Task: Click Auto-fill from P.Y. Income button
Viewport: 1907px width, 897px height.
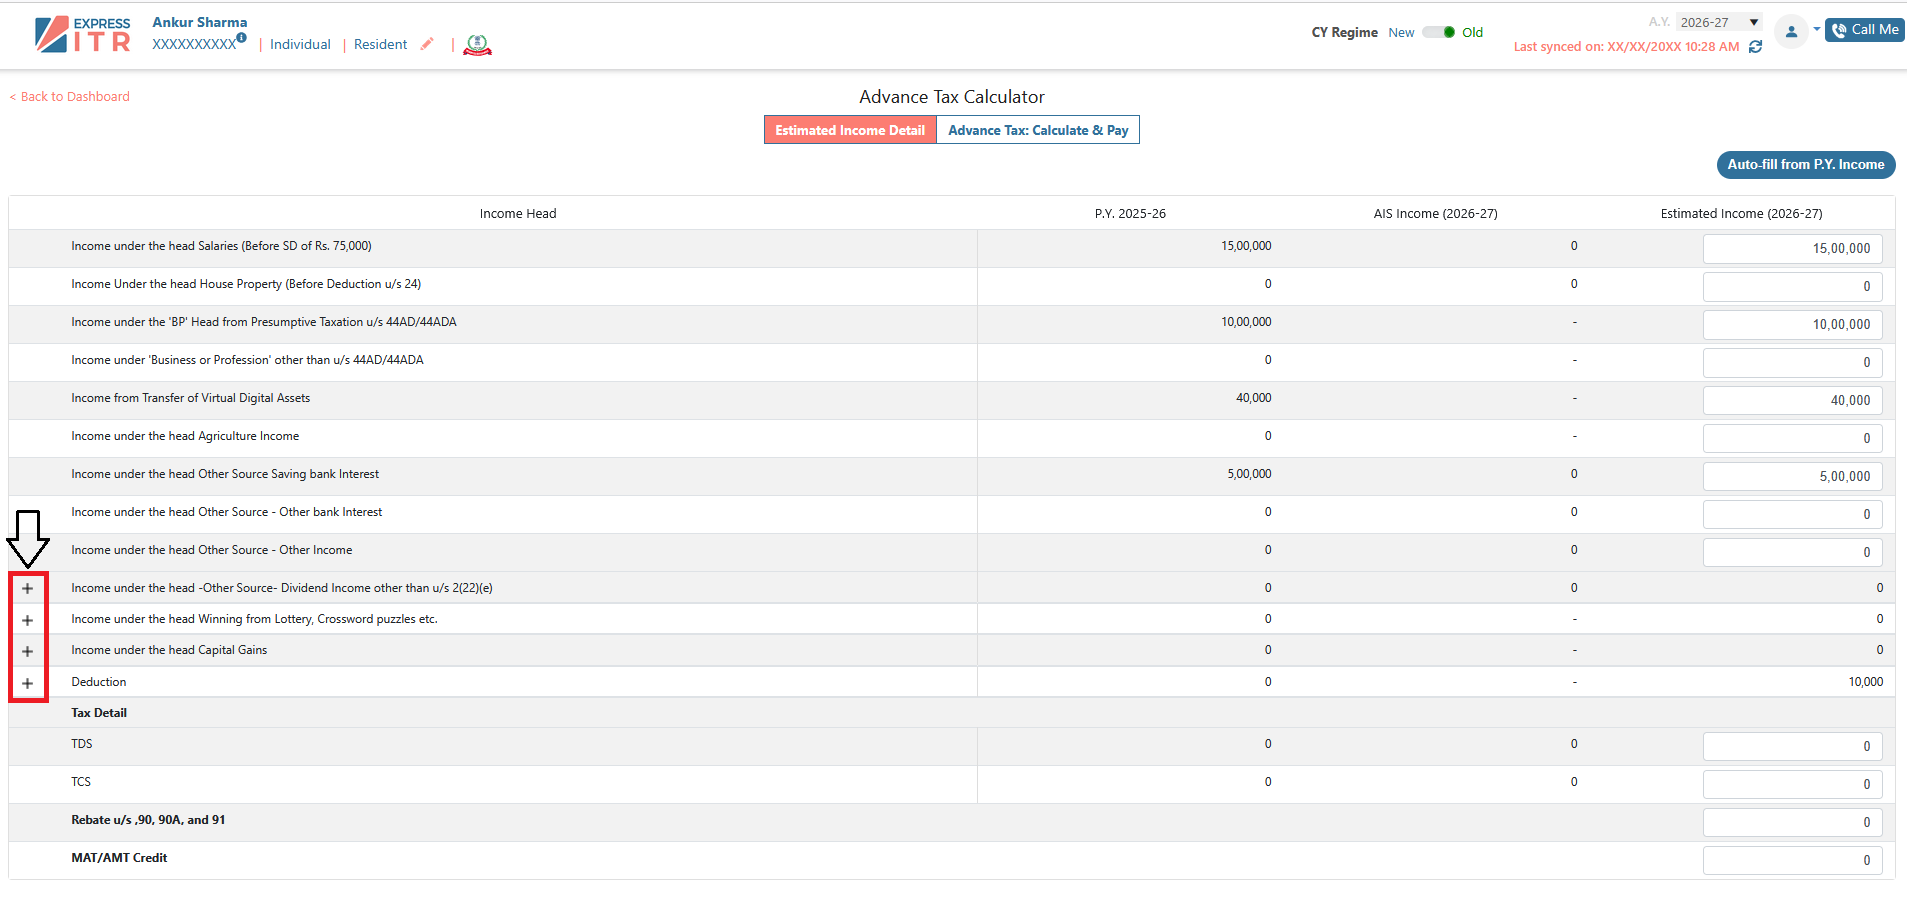Action: coord(1805,165)
